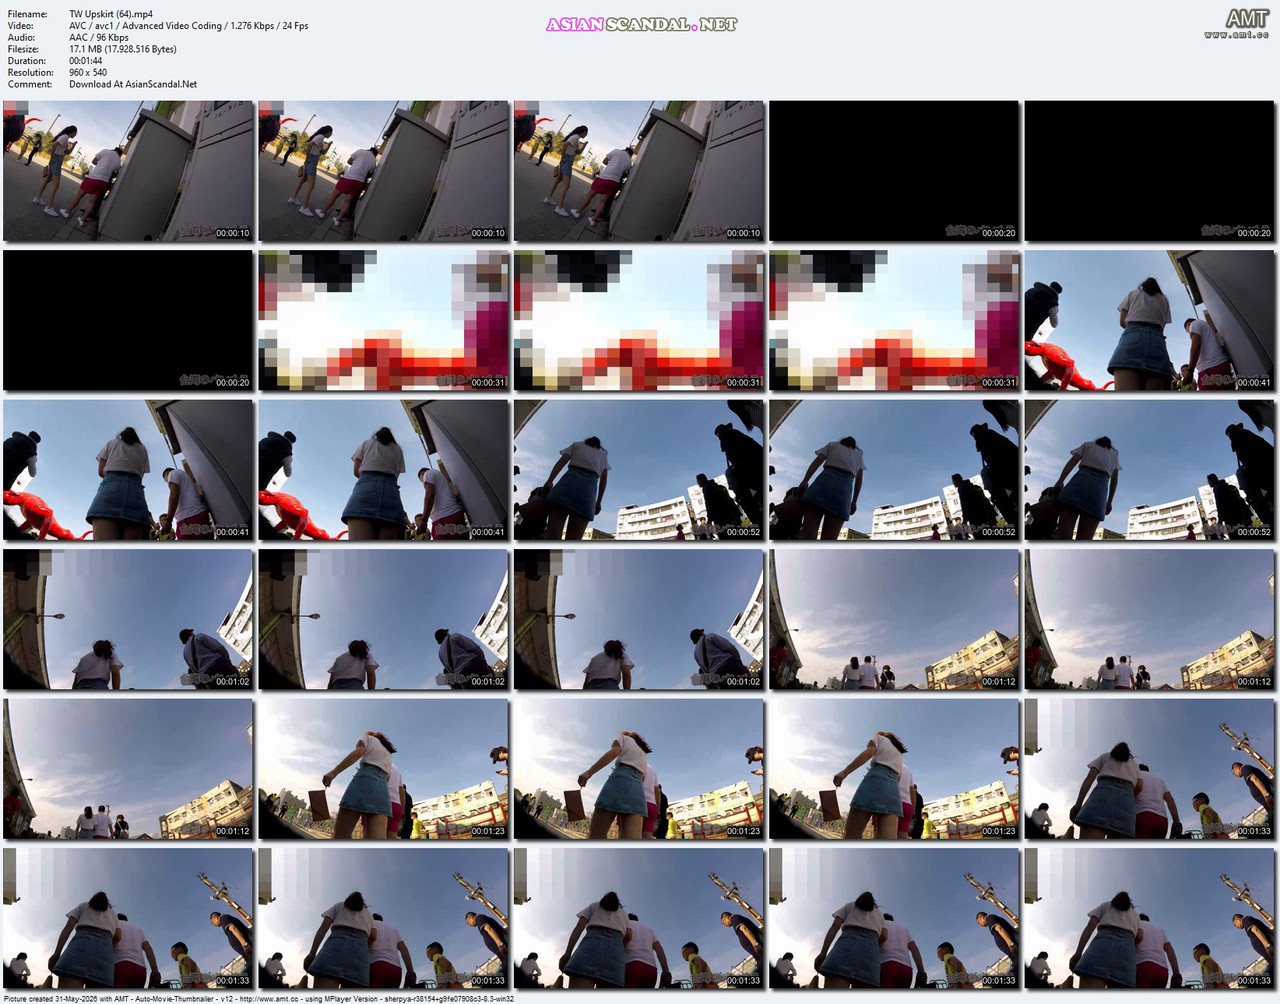
Task: Select the comment text 'Download At AsianScandal.Net'
Action: pyautogui.click(x=133, y=84)
